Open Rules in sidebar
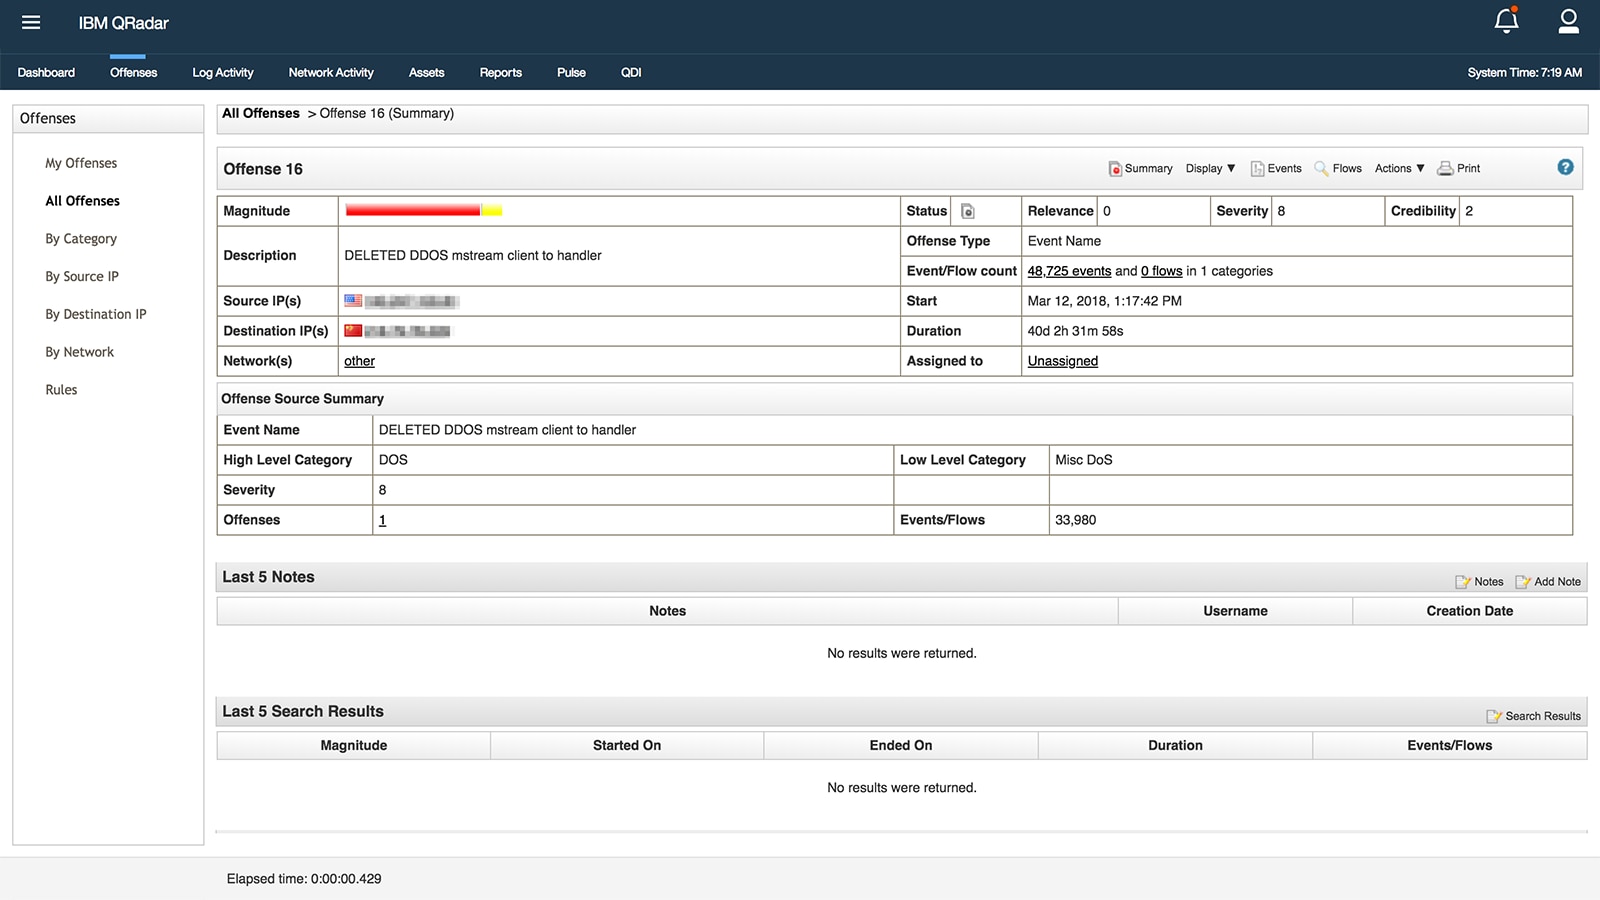The width and height of the screenshot is (1600, 900). [61, 390]
